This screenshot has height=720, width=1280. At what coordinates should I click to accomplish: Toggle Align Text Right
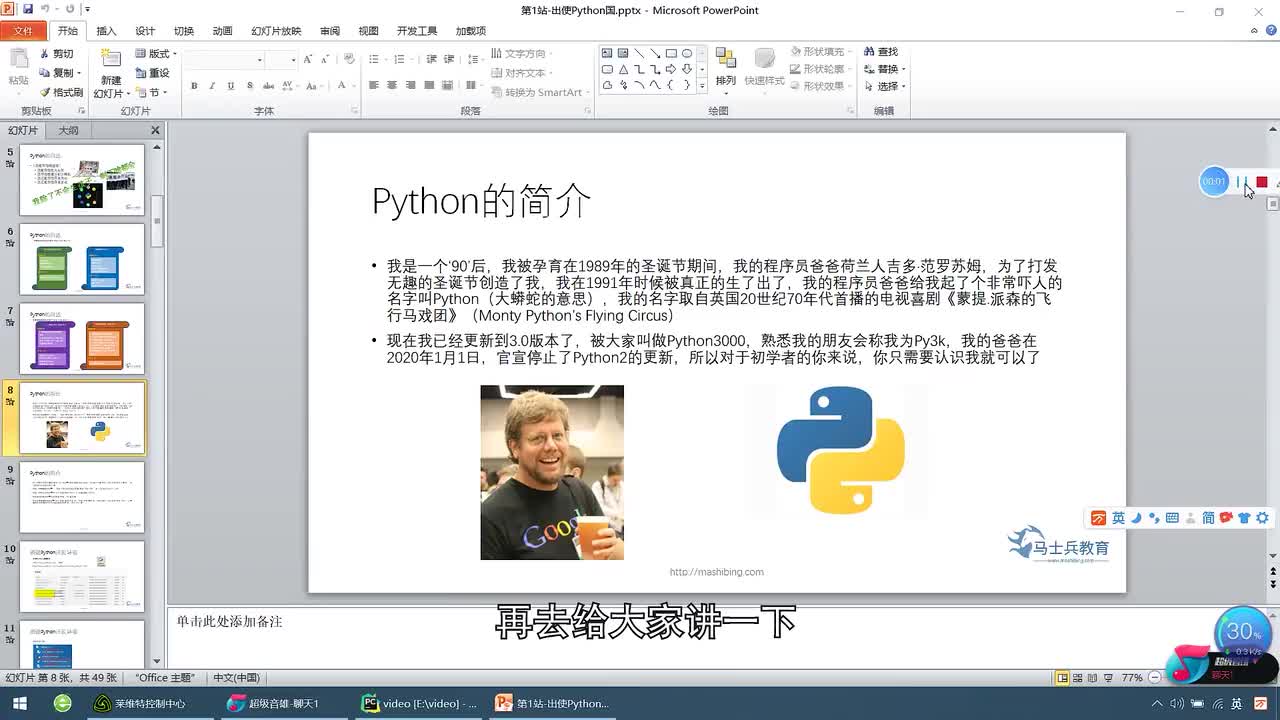click(x=410, y=86)
